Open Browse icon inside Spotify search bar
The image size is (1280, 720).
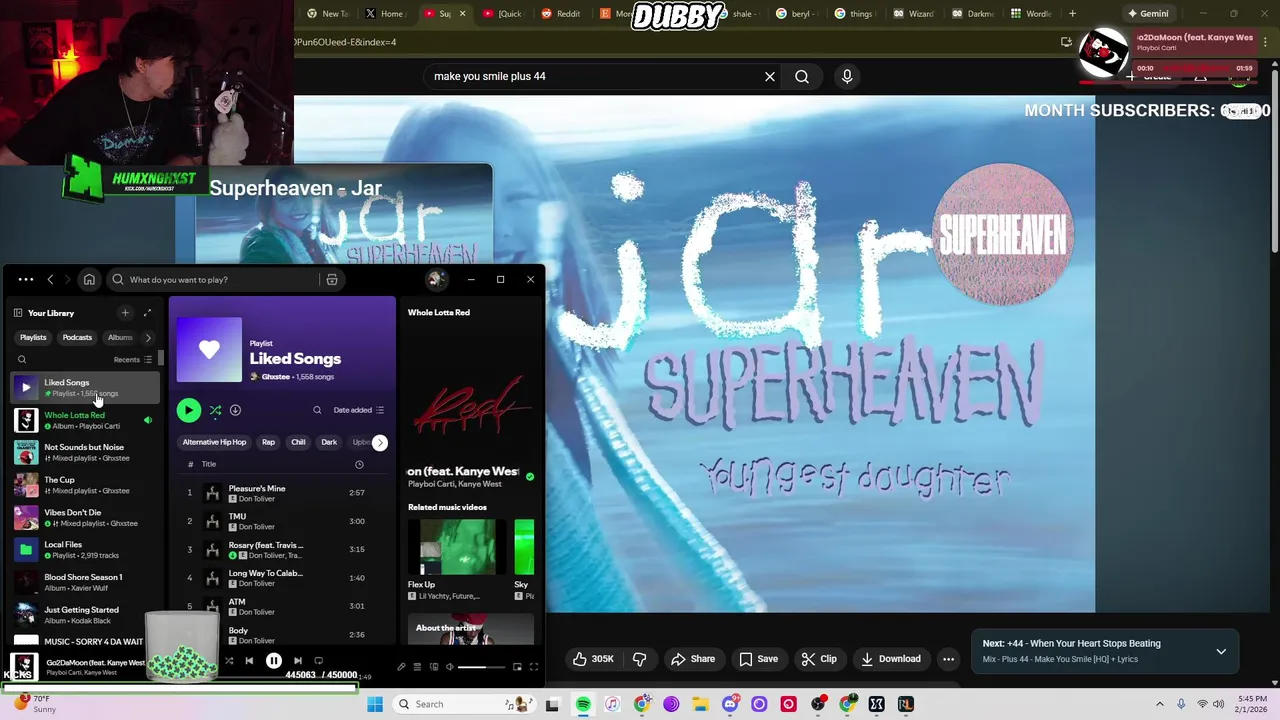pyautogui.click(x=332, y=280)
